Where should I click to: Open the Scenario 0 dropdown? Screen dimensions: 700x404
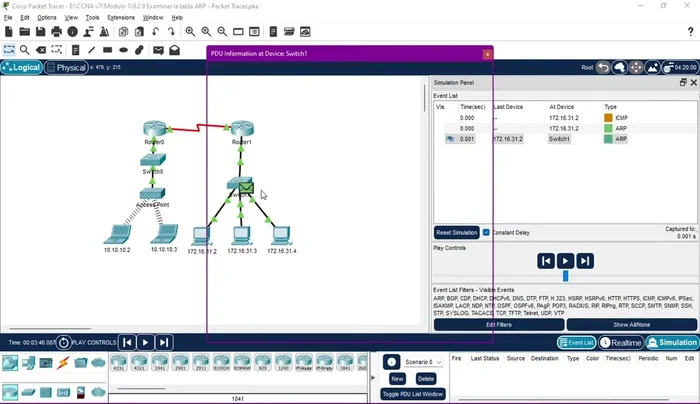click(418, 362)
